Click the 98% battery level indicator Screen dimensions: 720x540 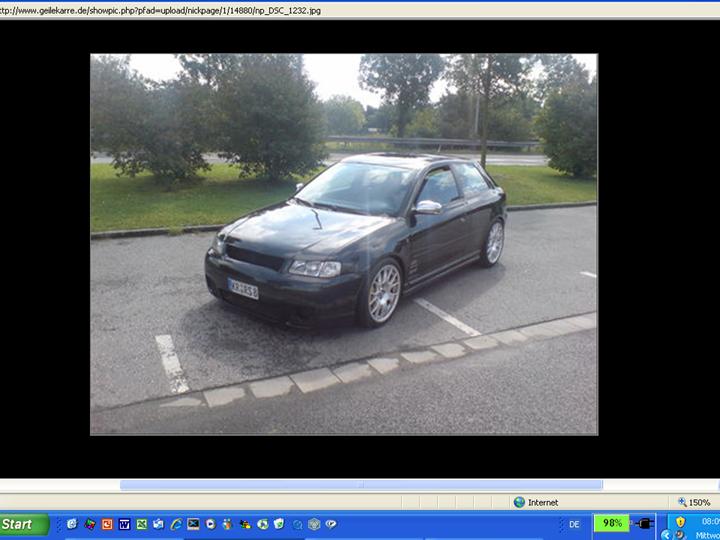point(611,523)
